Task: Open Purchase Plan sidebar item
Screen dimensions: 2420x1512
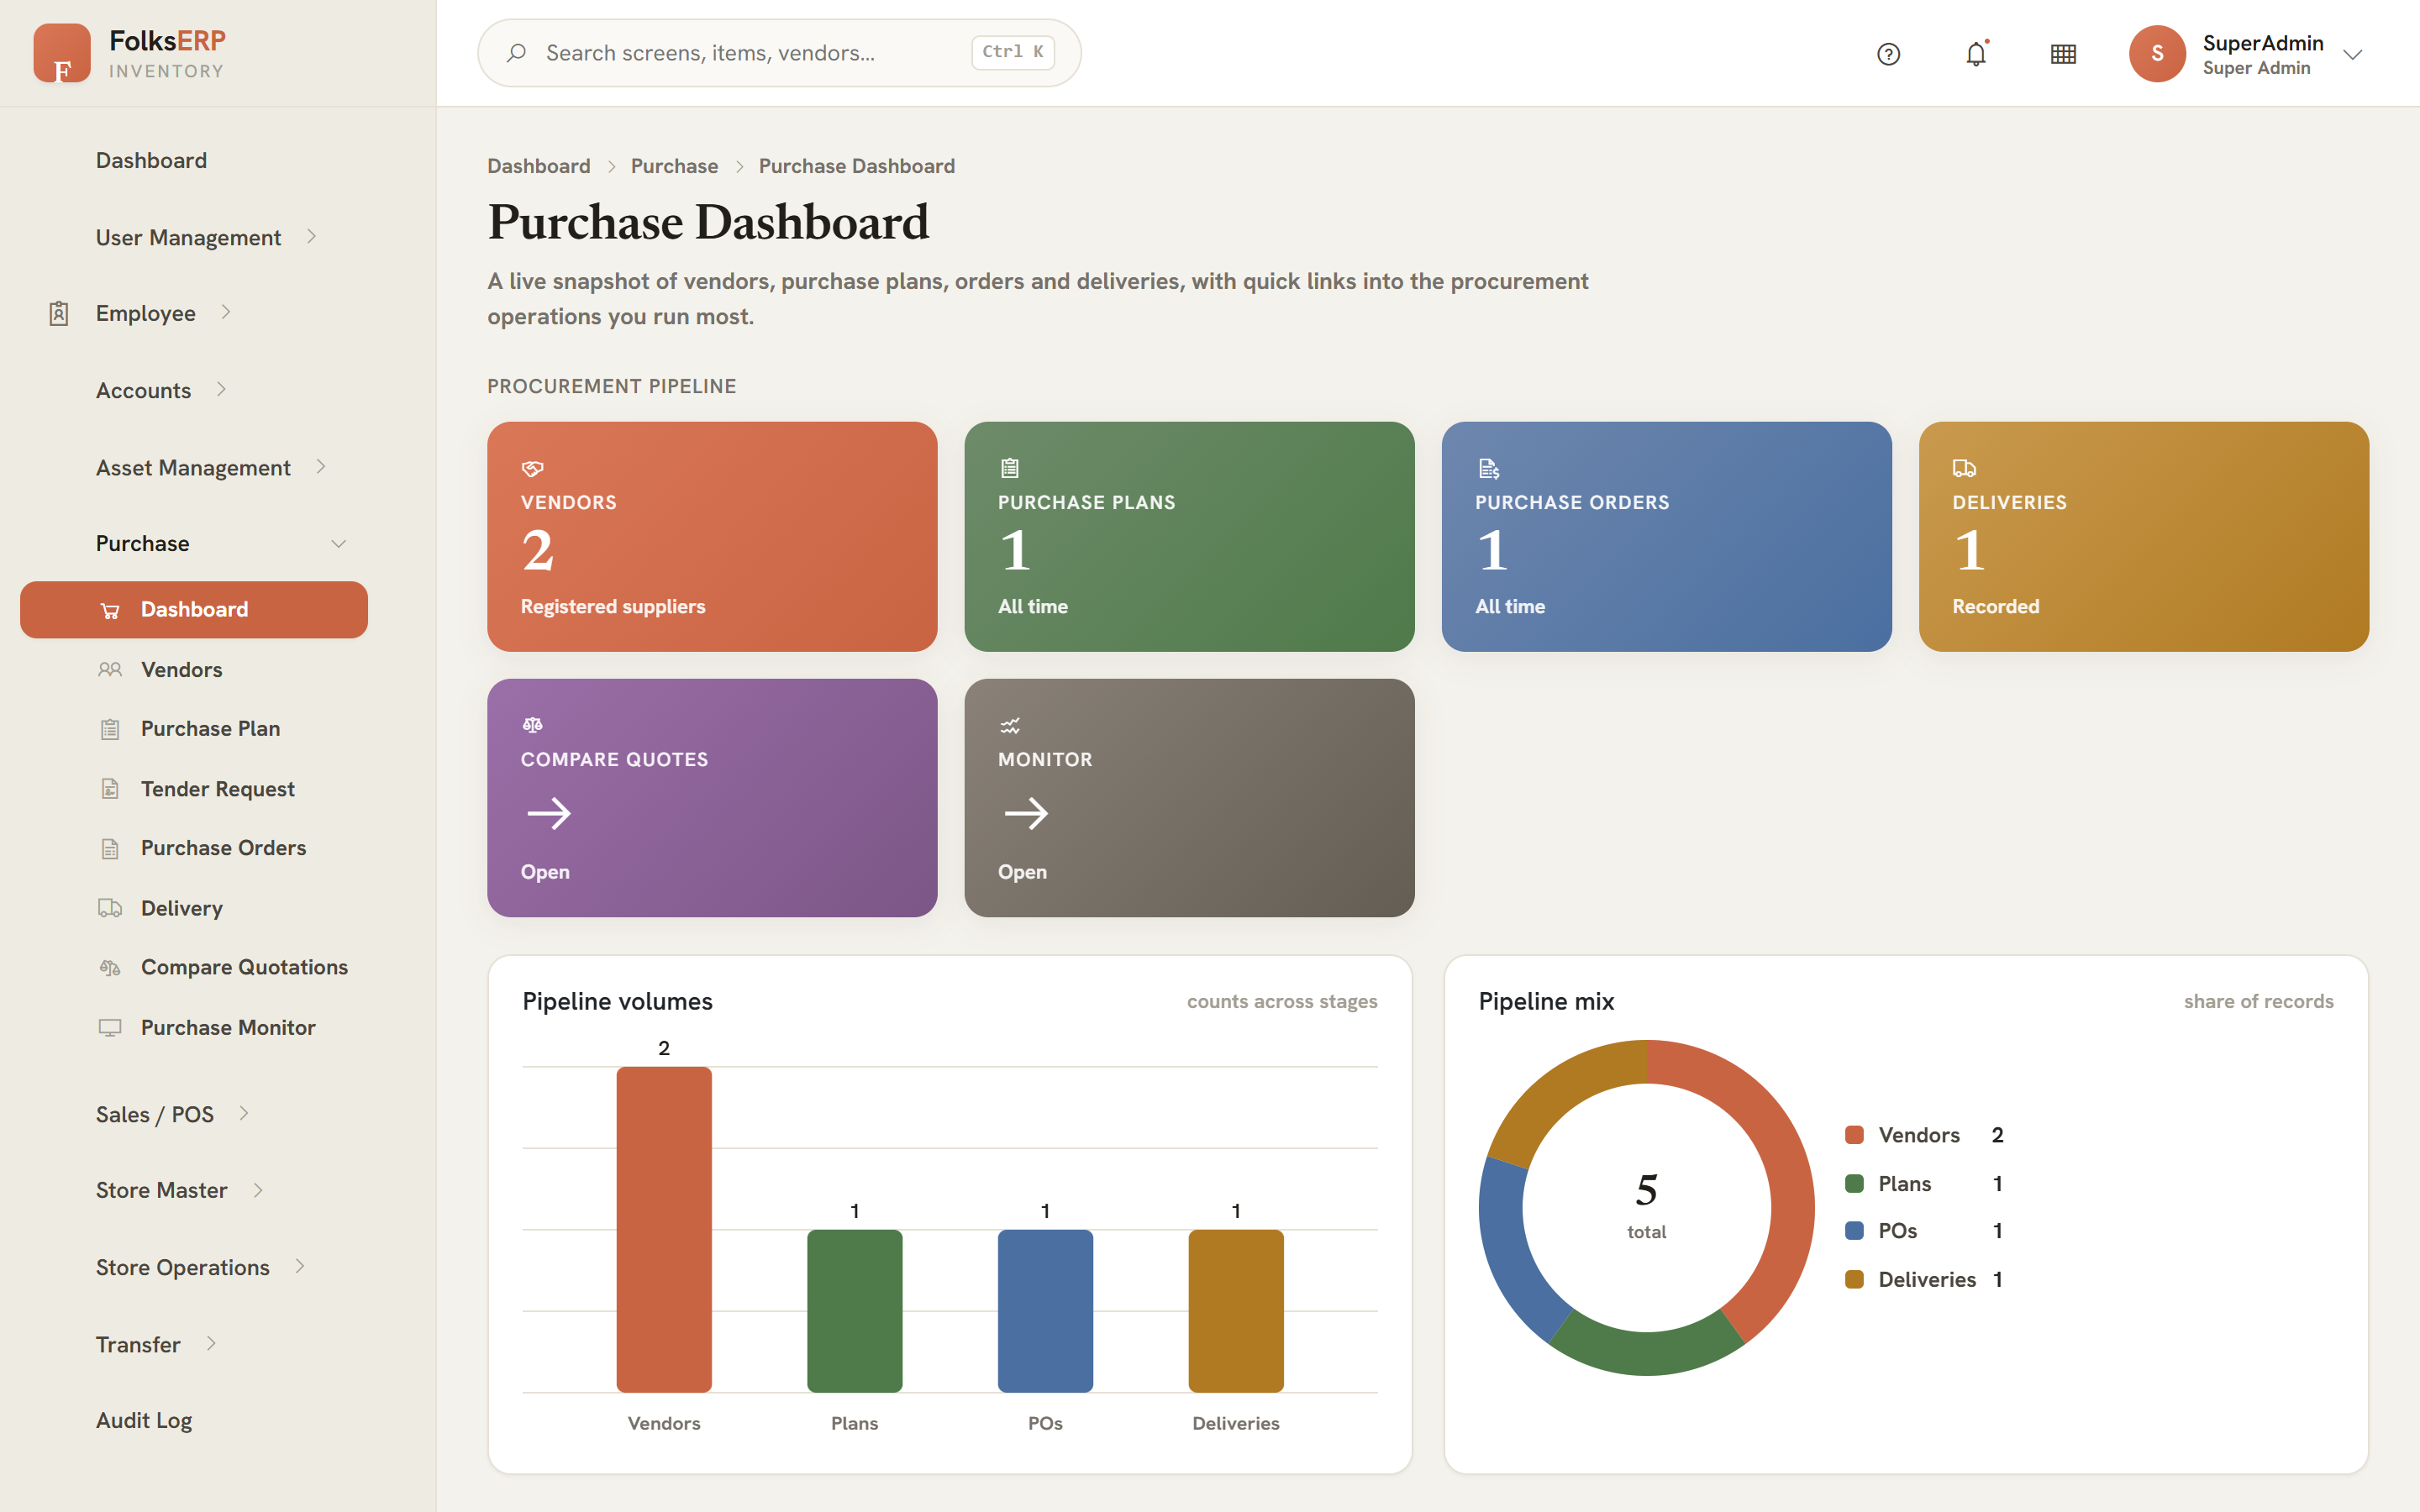Action: [x=194, y=729]
